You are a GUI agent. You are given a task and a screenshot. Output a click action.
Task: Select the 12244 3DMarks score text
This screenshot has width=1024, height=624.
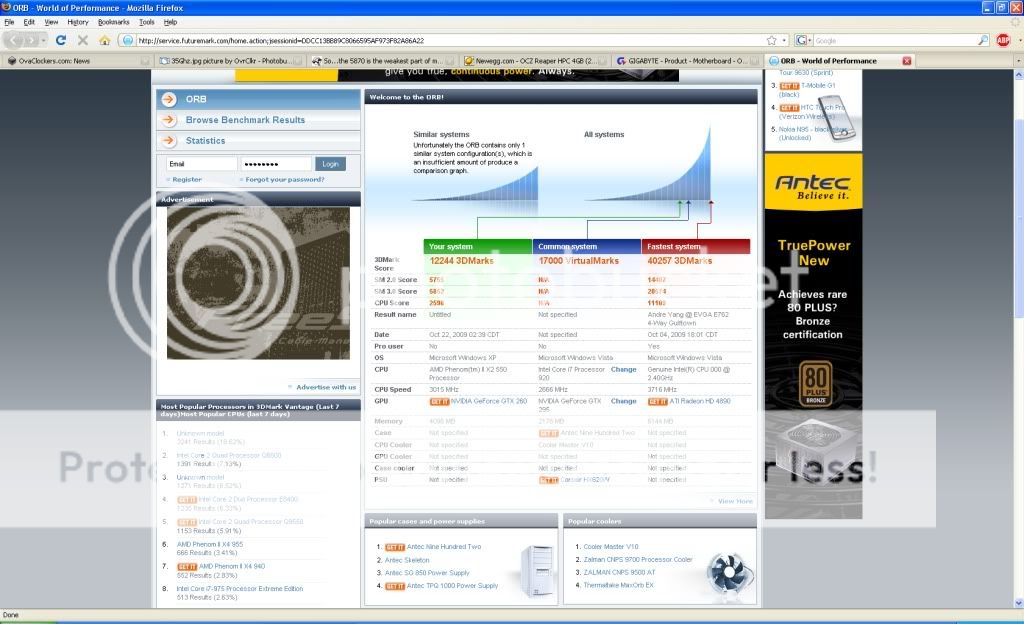coord(462,260)
